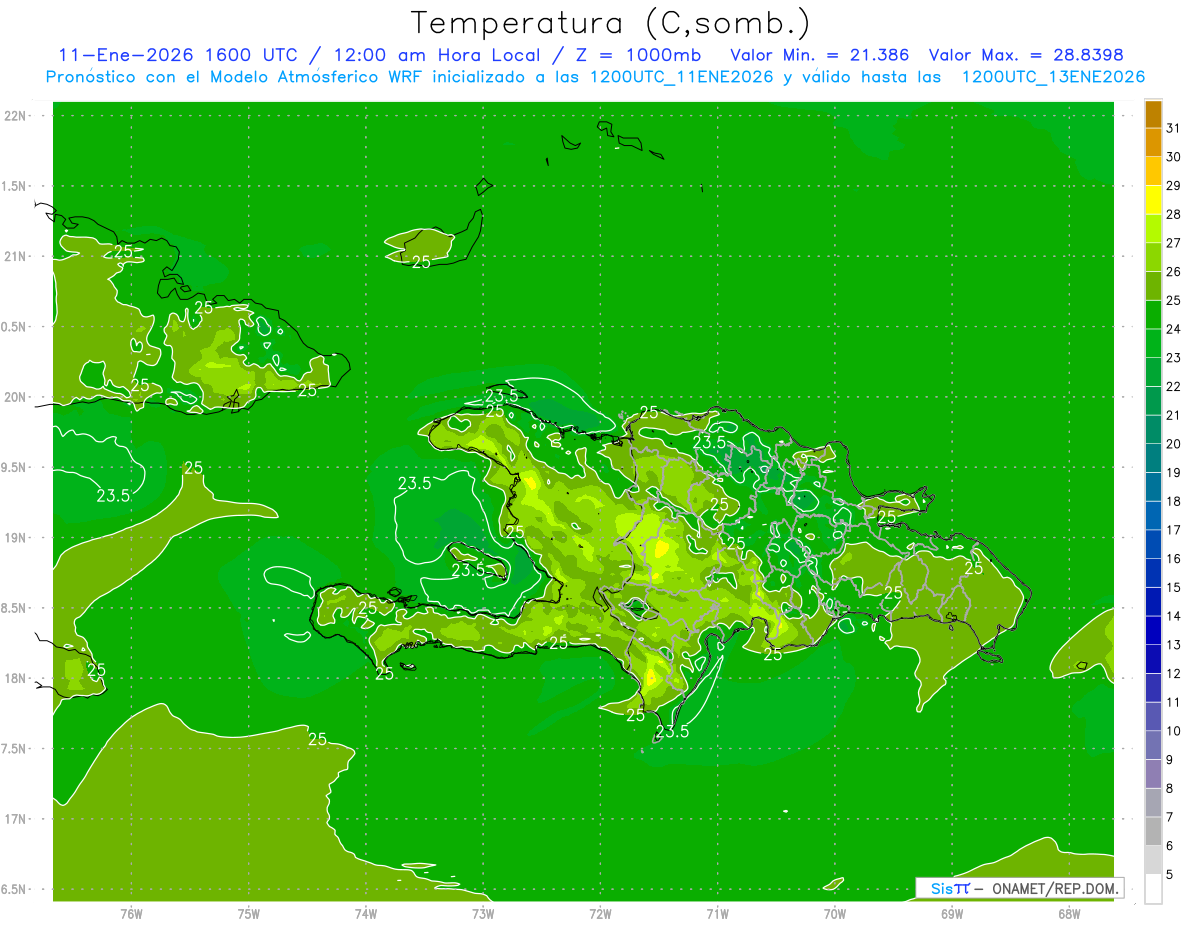The width and height of the screenshot is (1200, 927).
Task: Click longitude label 74W
Action: coord(366,914)
